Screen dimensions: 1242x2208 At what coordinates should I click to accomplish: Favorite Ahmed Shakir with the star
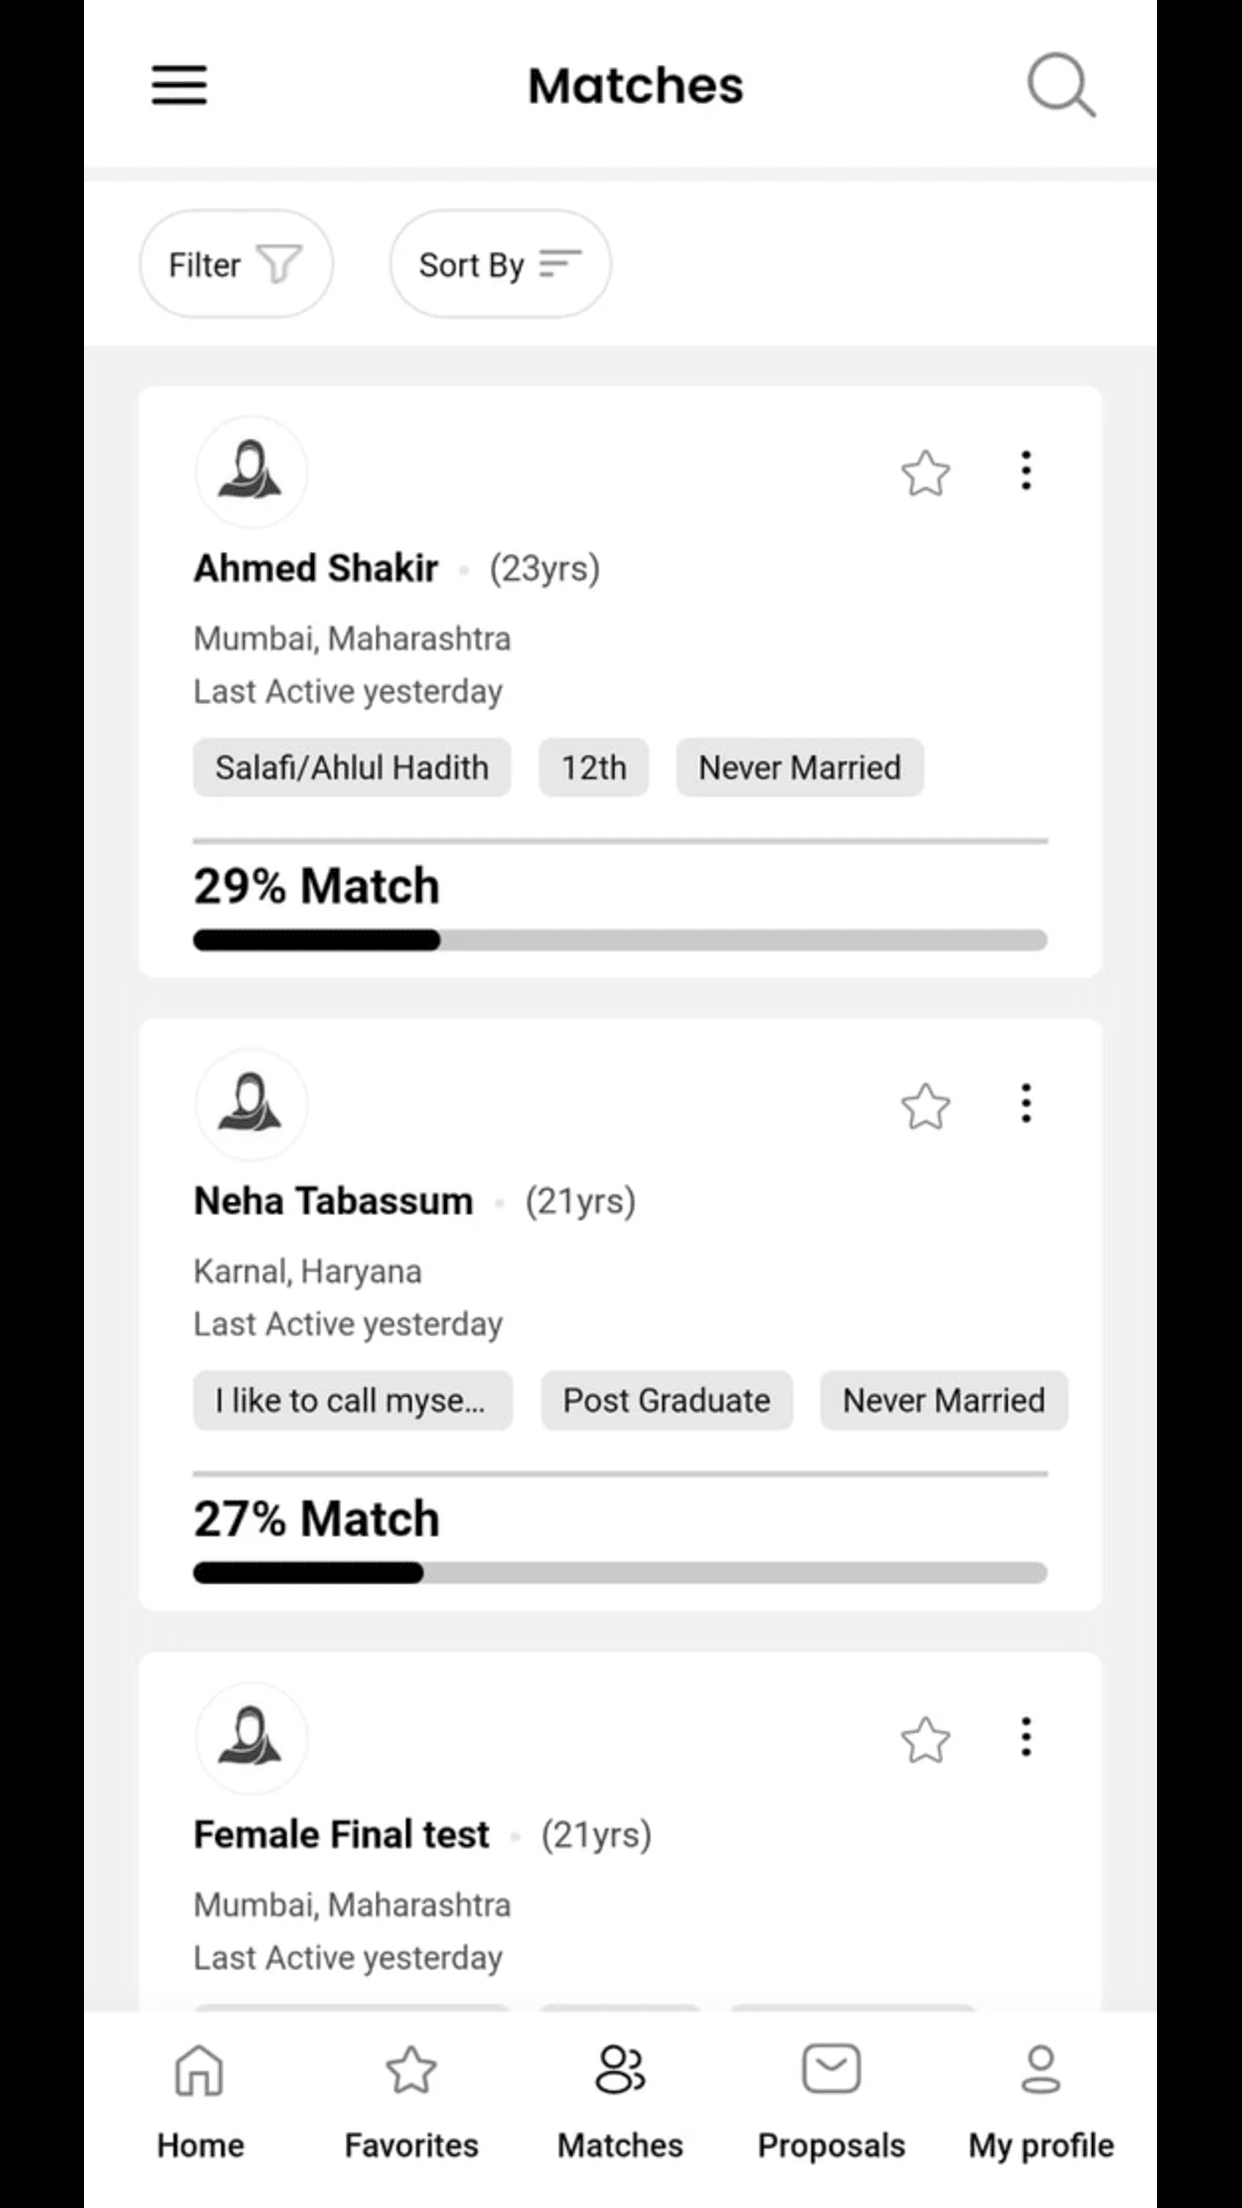pos(925,473)
